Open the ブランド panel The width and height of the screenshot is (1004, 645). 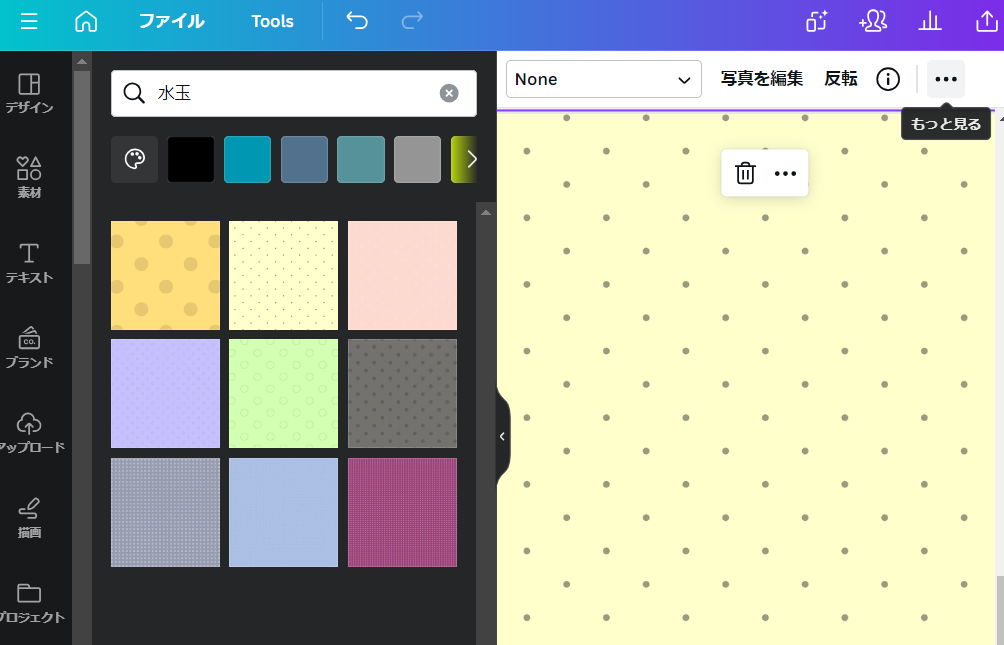[29, 348]
